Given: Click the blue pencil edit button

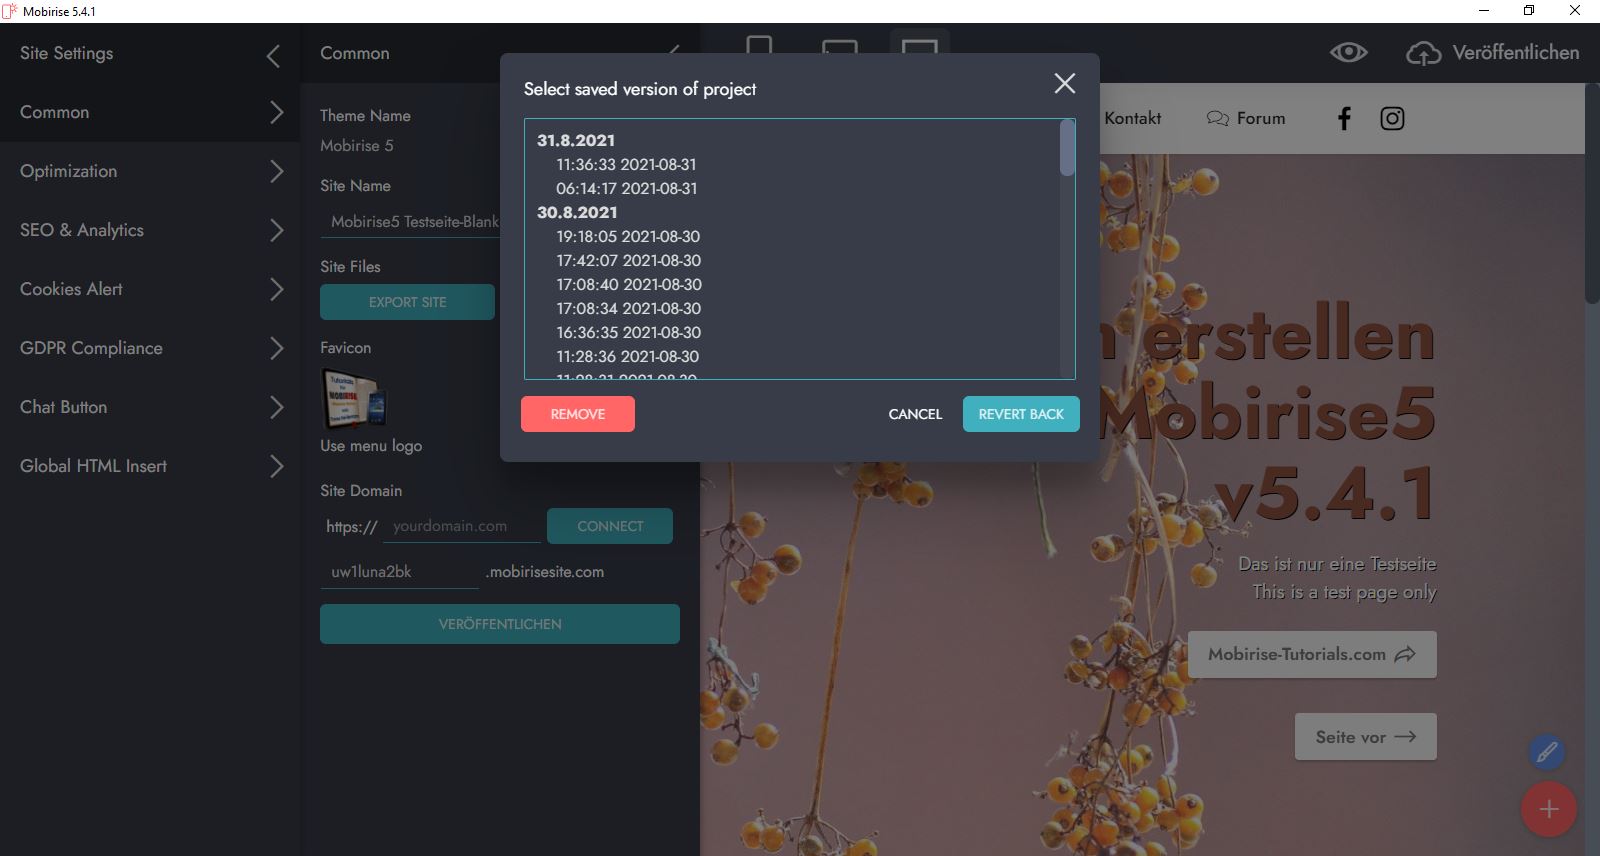Looking at the screenshot, I should 1546,752.
